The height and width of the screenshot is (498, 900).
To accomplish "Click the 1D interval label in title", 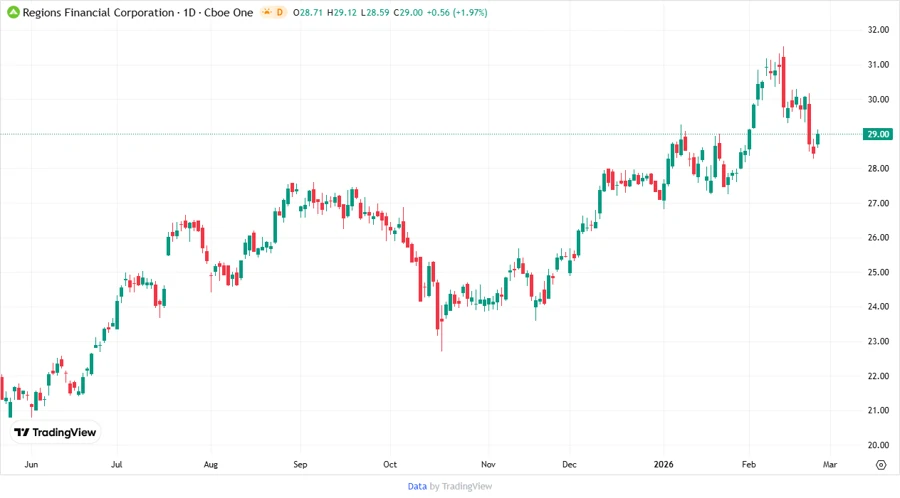I will point(189,13).
